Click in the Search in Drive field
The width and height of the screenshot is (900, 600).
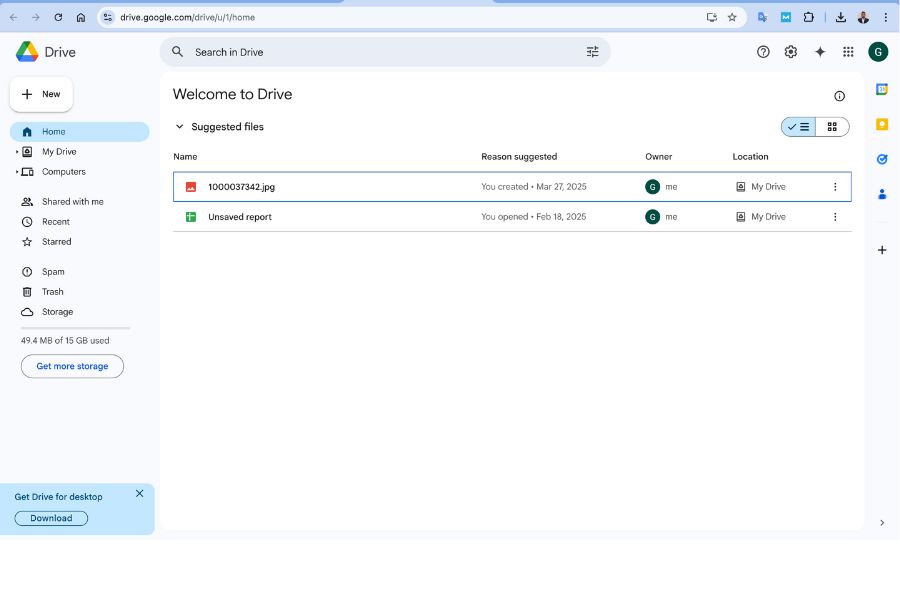(385, 52)
